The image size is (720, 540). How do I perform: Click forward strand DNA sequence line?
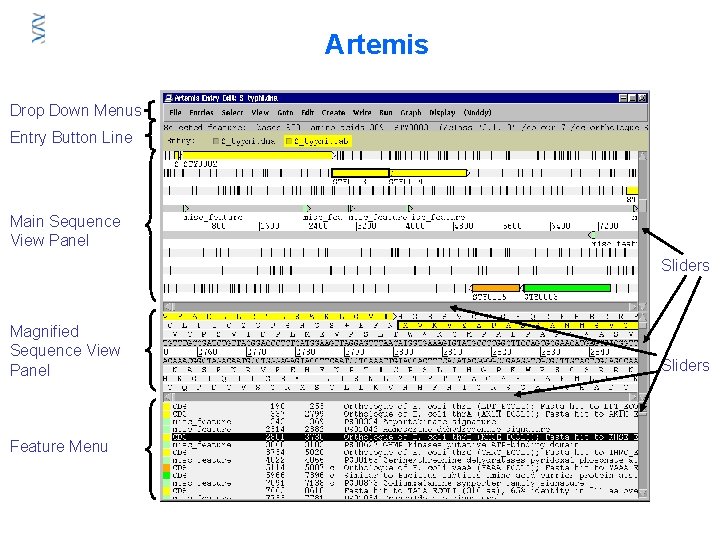[400, 343]
